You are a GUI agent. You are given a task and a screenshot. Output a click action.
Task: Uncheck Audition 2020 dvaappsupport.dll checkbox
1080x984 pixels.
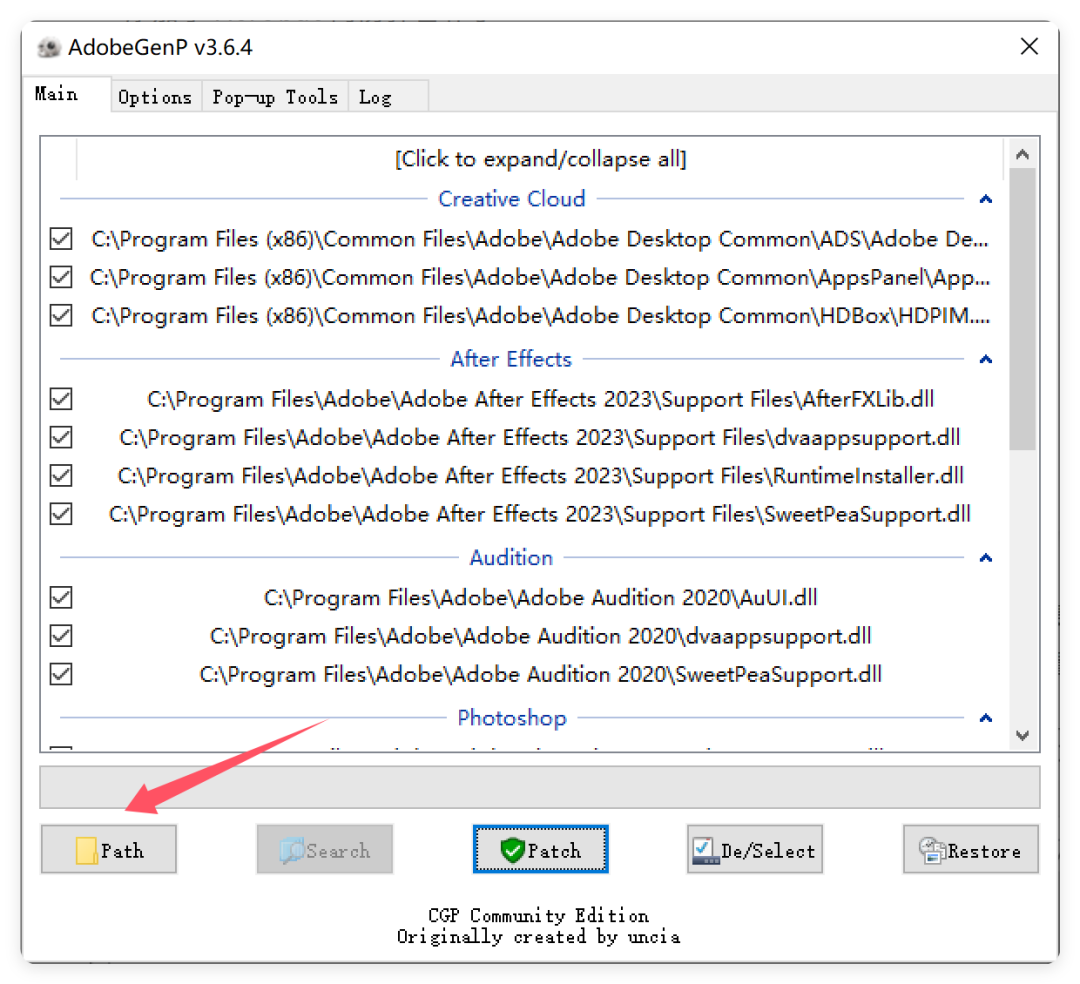61,636
